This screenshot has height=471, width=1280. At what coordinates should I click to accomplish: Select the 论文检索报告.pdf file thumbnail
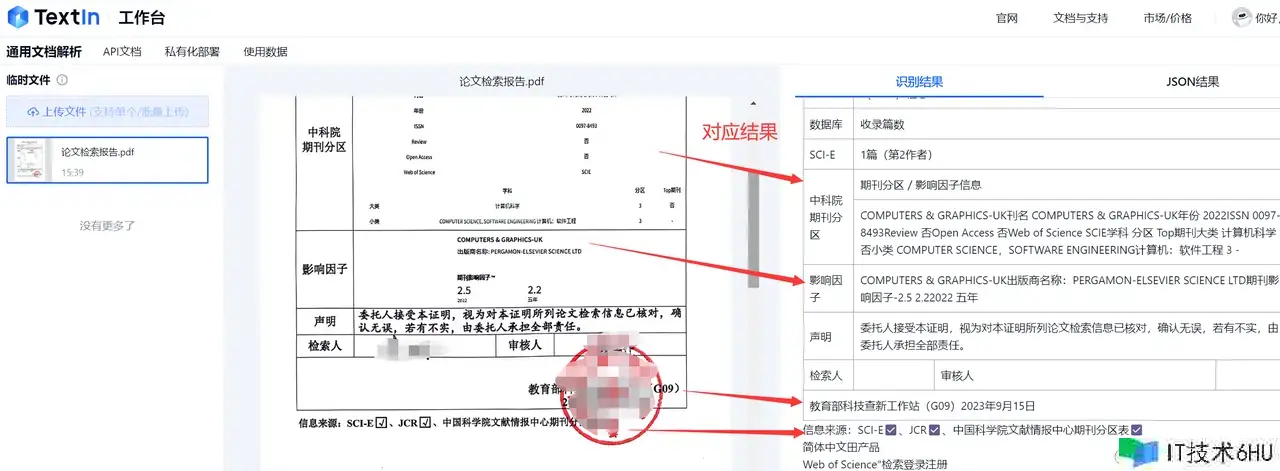(32, 160)
